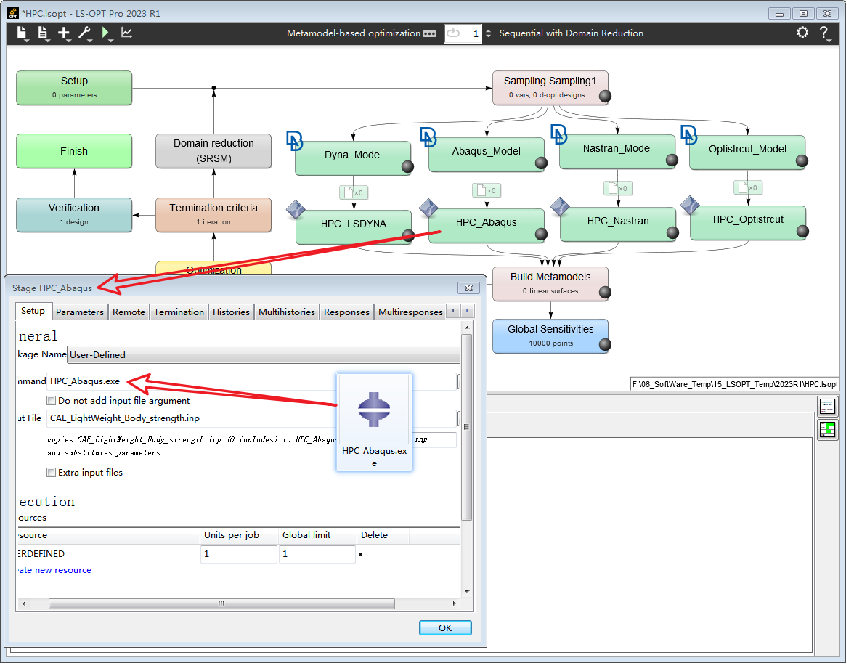This screenshot has height=664, width=847.
Task: Open the Termination criteria box
Action: pos(213,215)
